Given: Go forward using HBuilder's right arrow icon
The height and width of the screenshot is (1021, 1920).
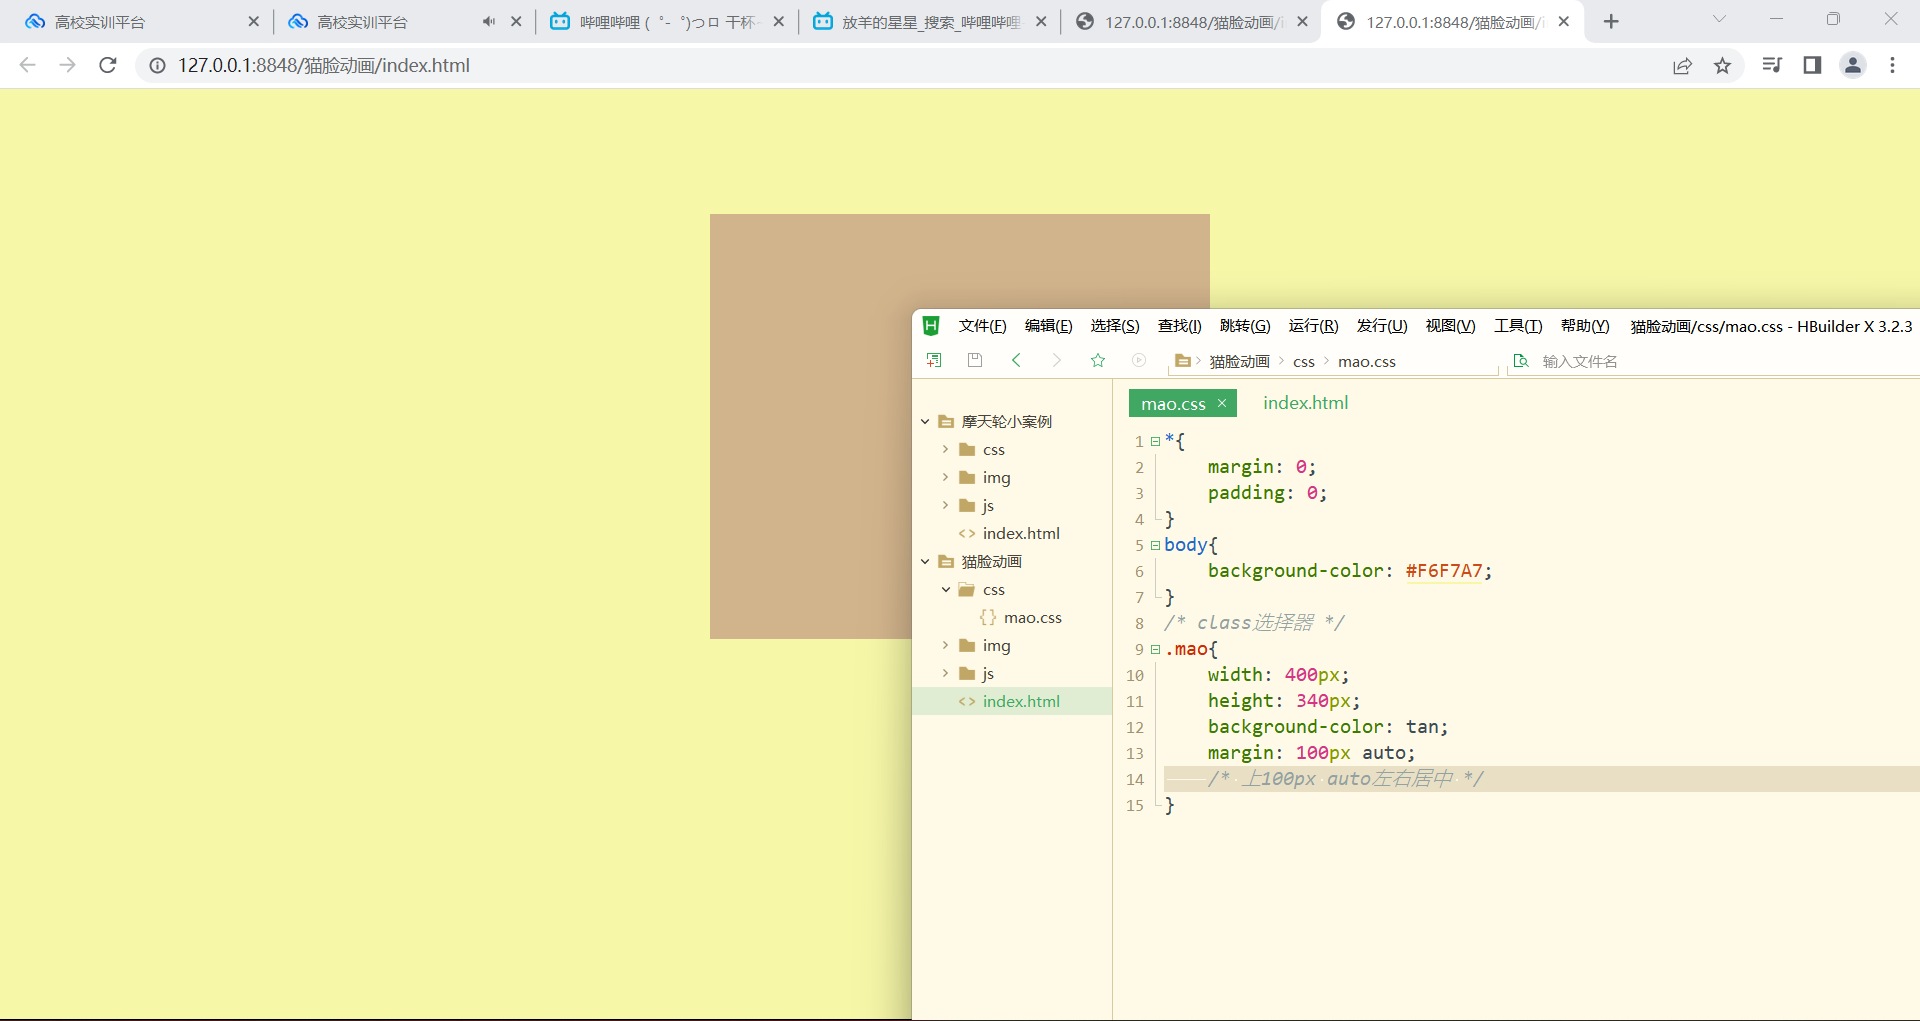Looking at the screenshot, I should click(x=1057, y=360).
